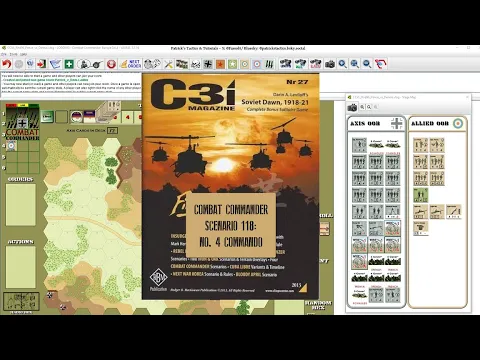The height and width of the screenshot is (360, 480).
Task: Click the crossed tools toolbar icon
Action: 169,64
